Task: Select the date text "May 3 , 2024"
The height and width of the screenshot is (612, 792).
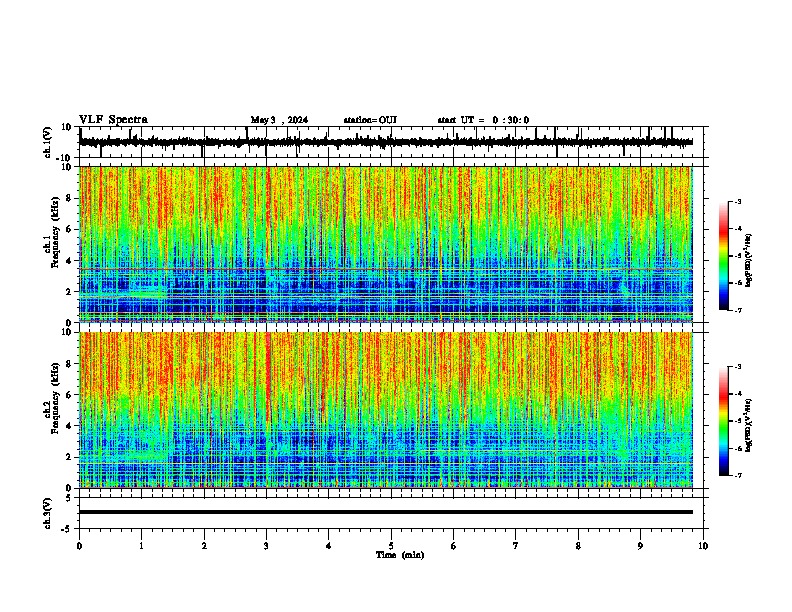Action: coord(279,120)
